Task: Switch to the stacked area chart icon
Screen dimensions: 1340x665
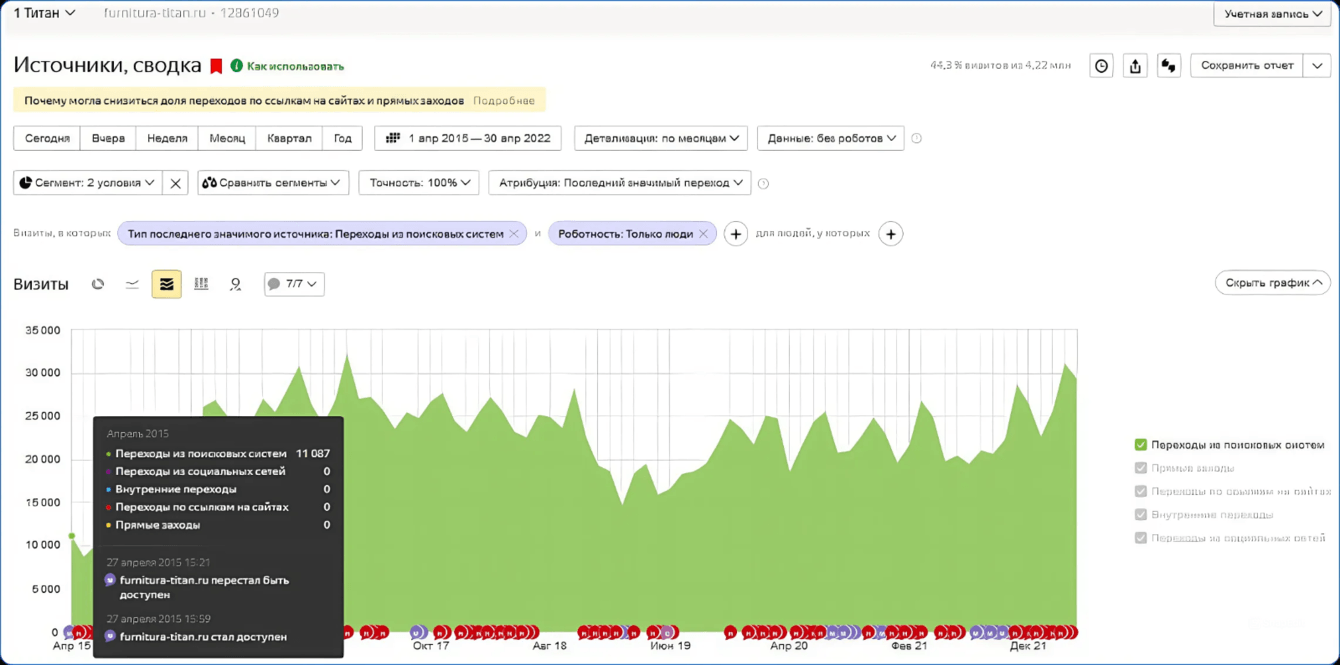Action: click(167, 284)
